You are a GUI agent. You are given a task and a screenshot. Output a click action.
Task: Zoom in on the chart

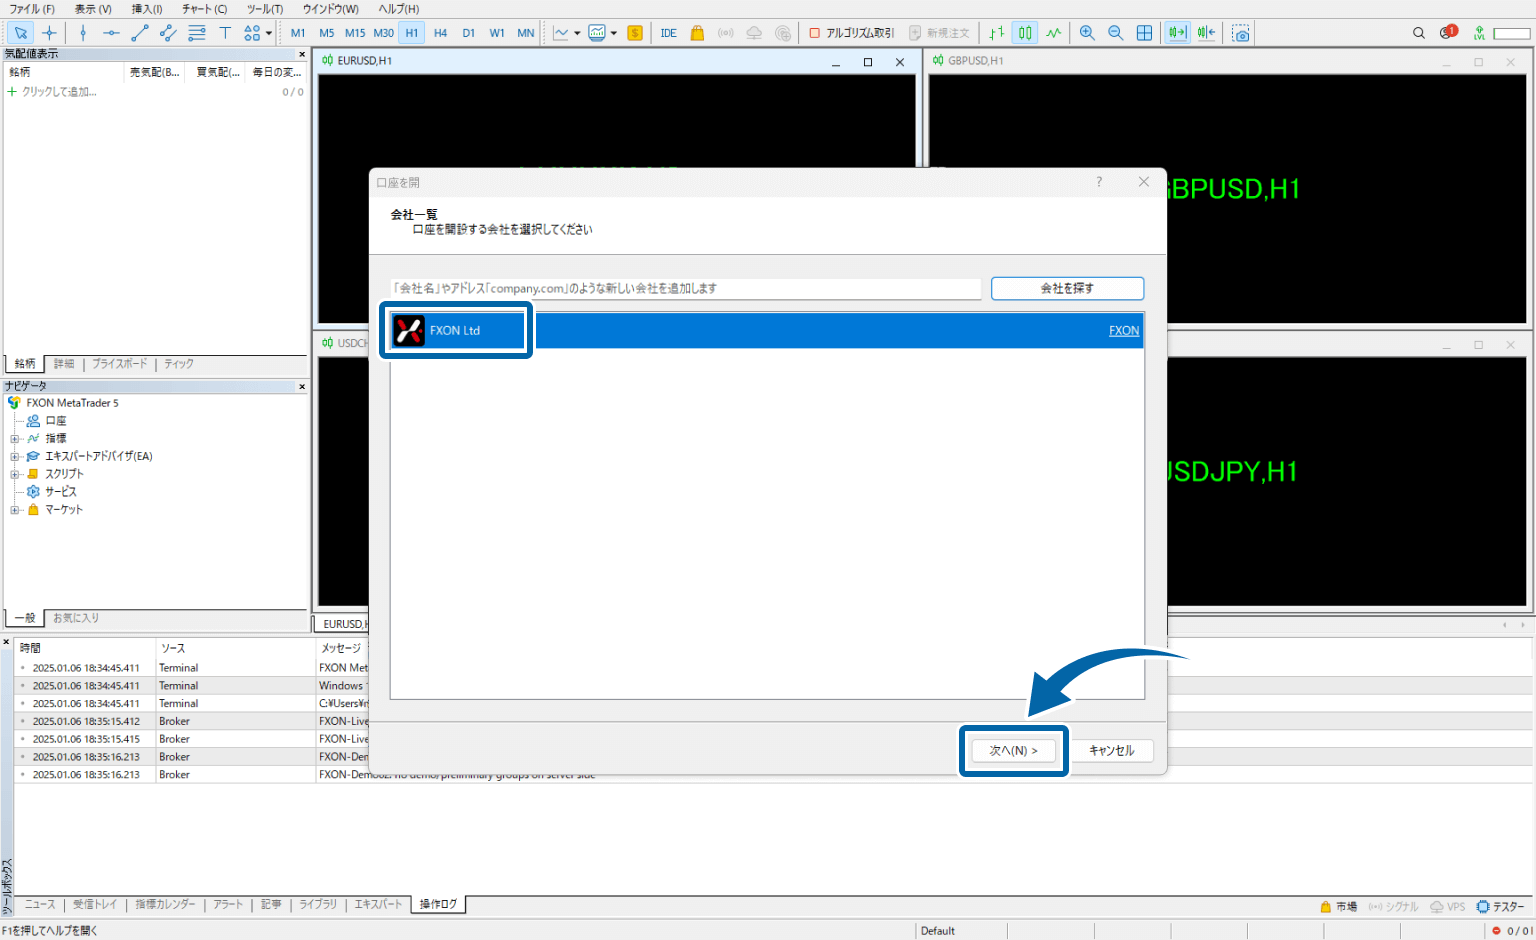1087,33
